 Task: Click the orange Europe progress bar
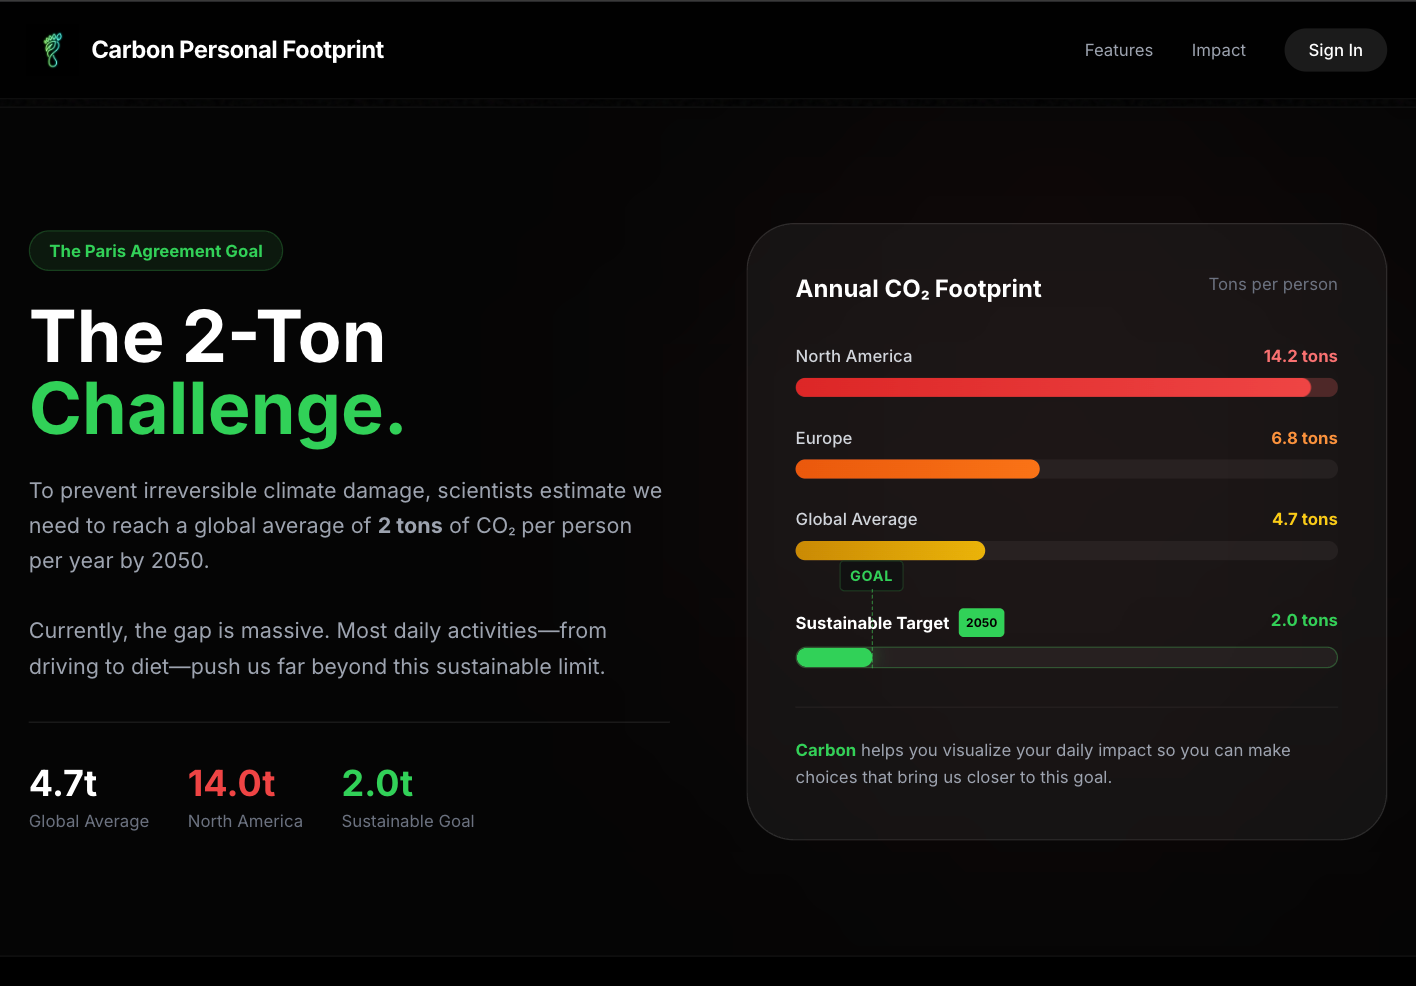[917, 469]
